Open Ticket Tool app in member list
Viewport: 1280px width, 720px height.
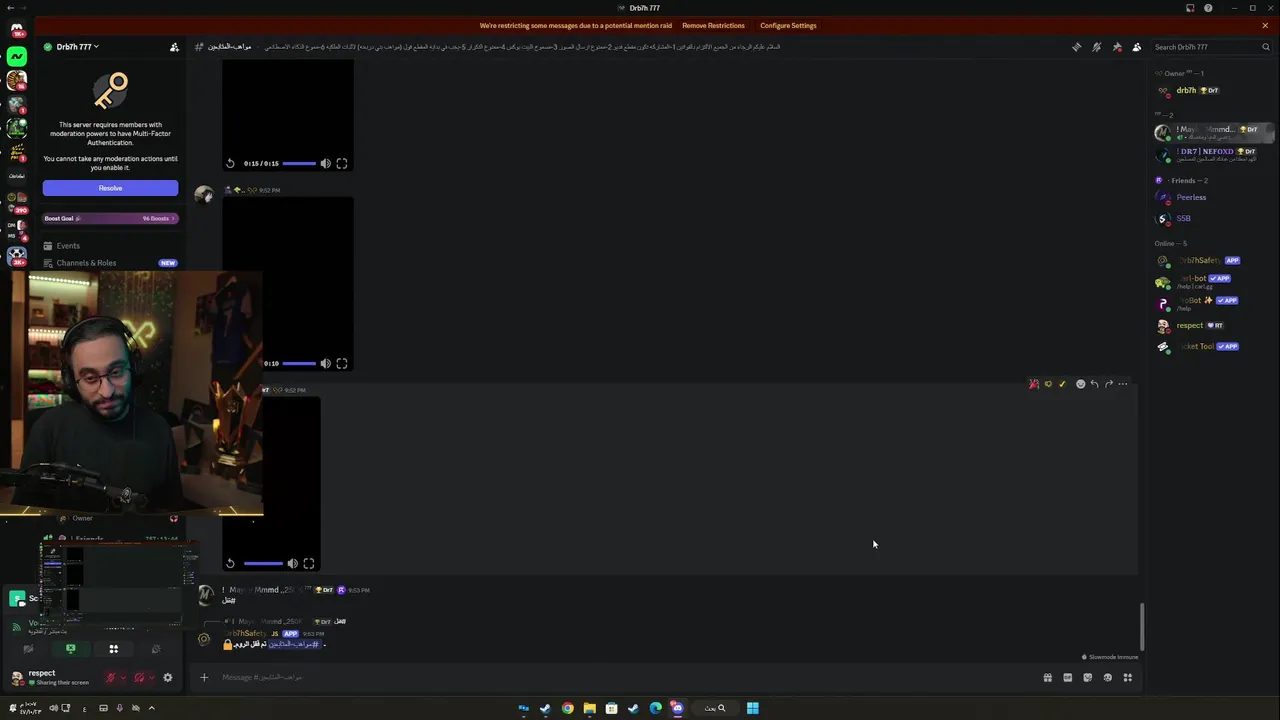[x=1213, y=346]
